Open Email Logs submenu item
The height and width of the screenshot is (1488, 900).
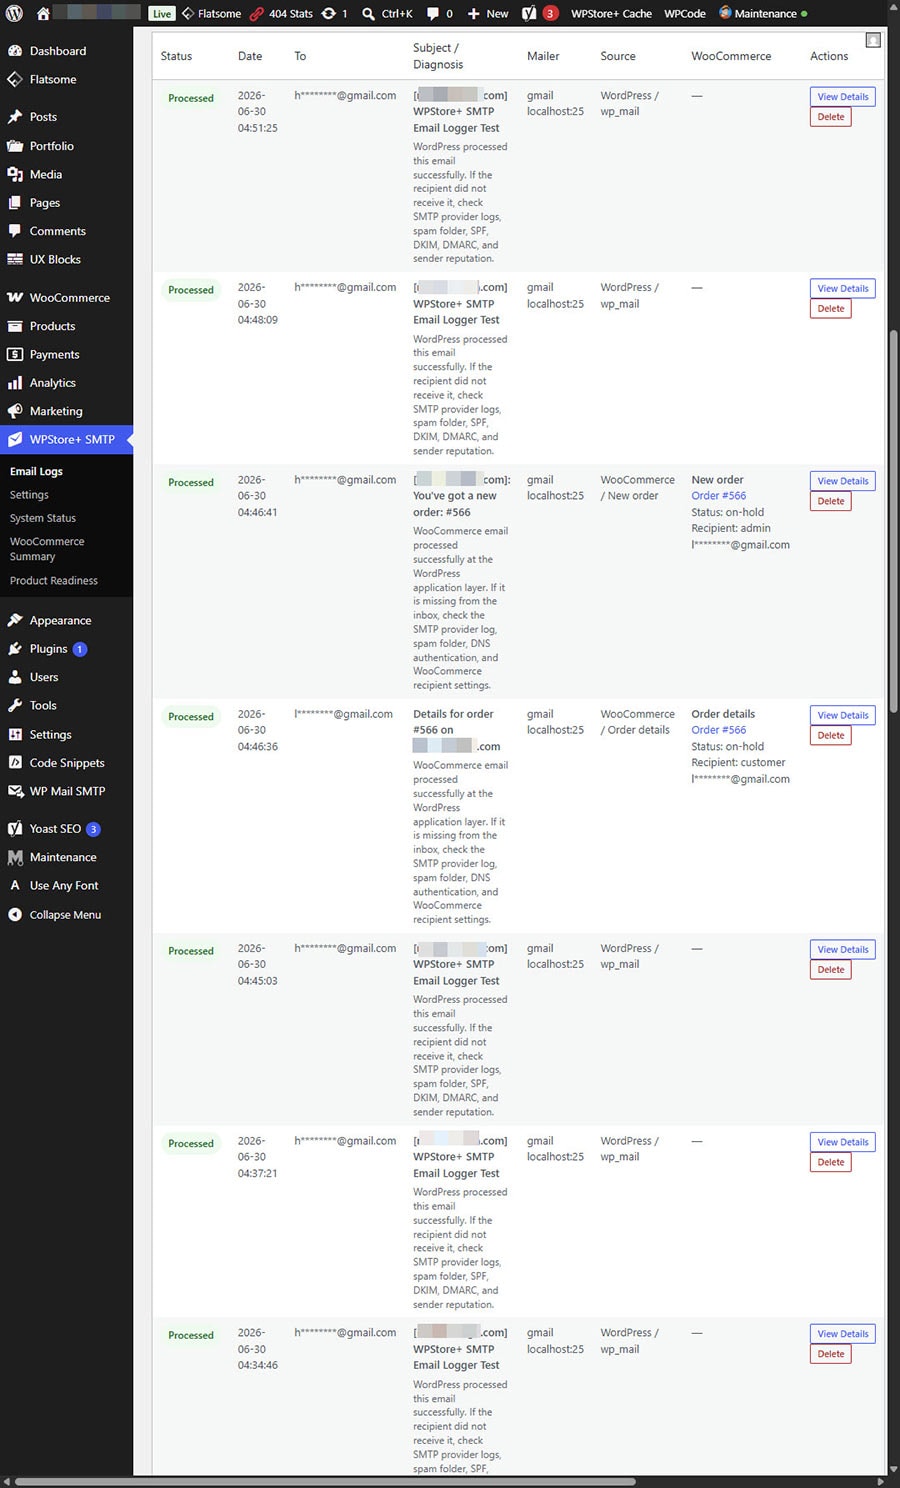click(36, 472)
